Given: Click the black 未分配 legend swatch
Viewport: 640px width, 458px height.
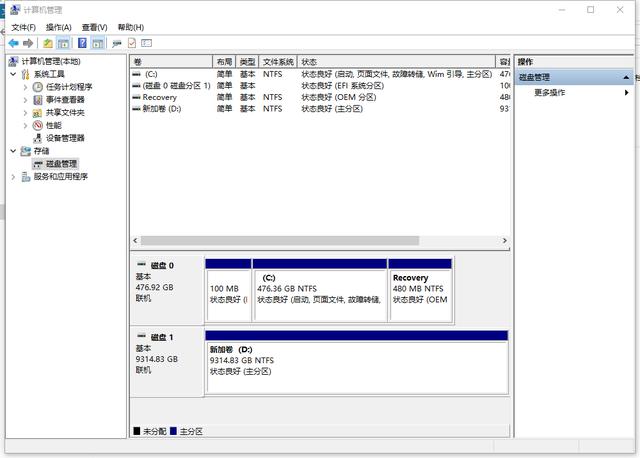Looking at the screenshot, I should point(137,431).
